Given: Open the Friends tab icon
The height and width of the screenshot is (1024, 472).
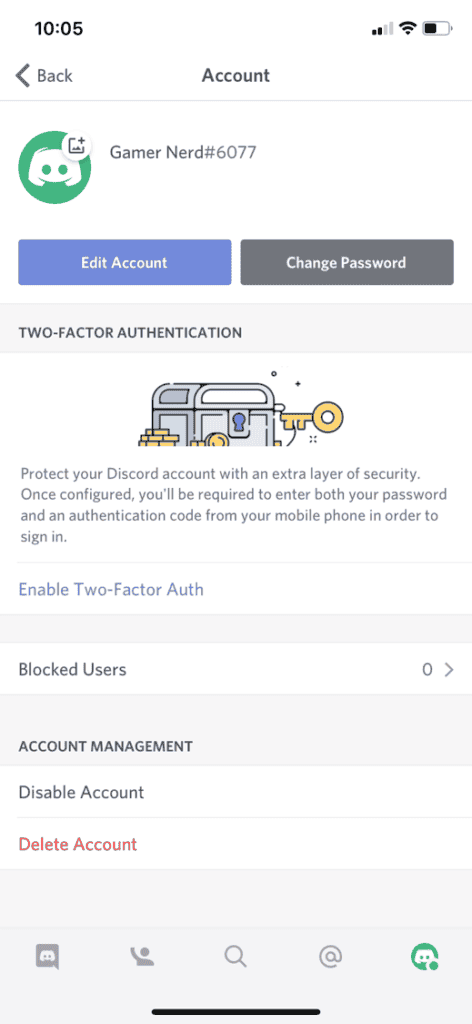Looking at the screenshot, I should pos(142,956).
